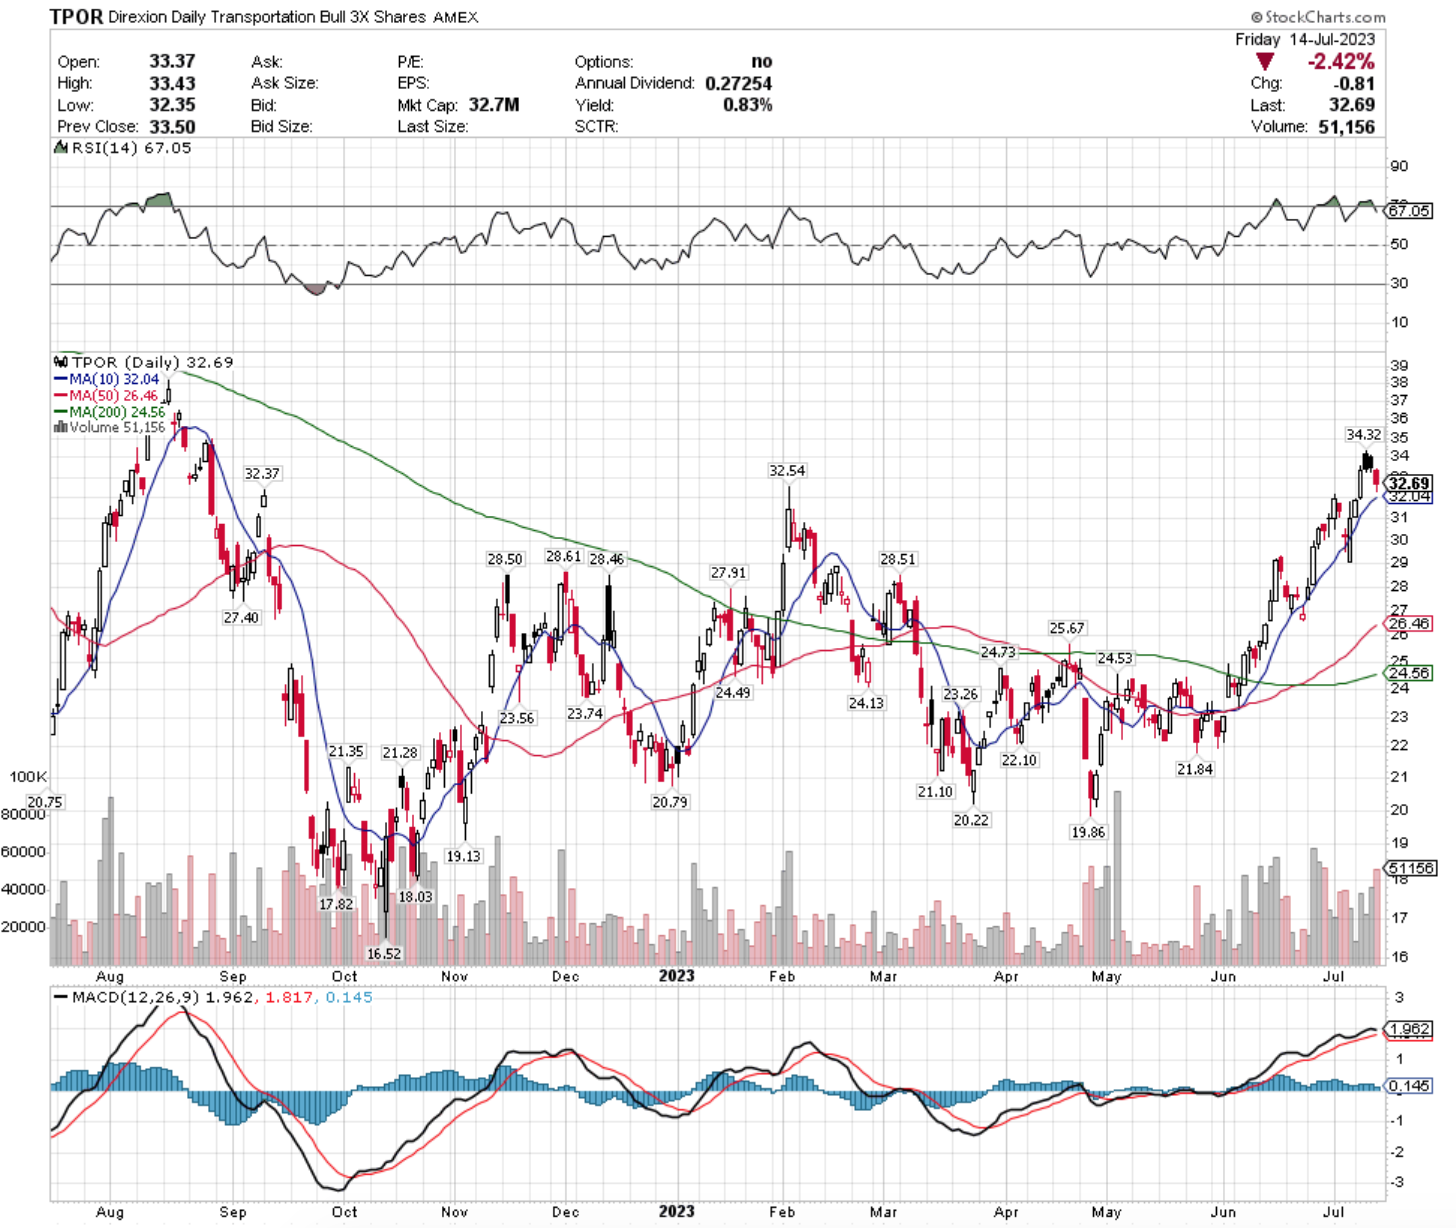
Task: Click the 27.40 August low annotation
Action: (241, 618)
